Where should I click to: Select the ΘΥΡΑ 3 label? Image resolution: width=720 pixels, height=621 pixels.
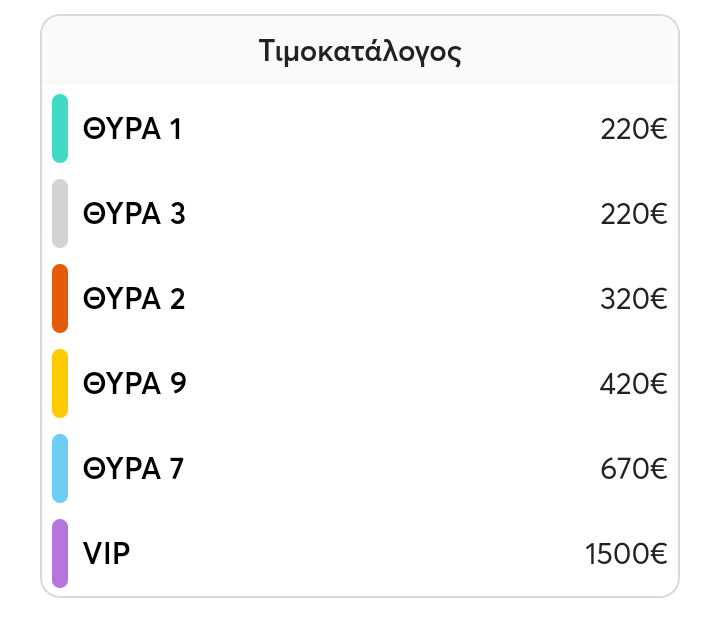134,214
